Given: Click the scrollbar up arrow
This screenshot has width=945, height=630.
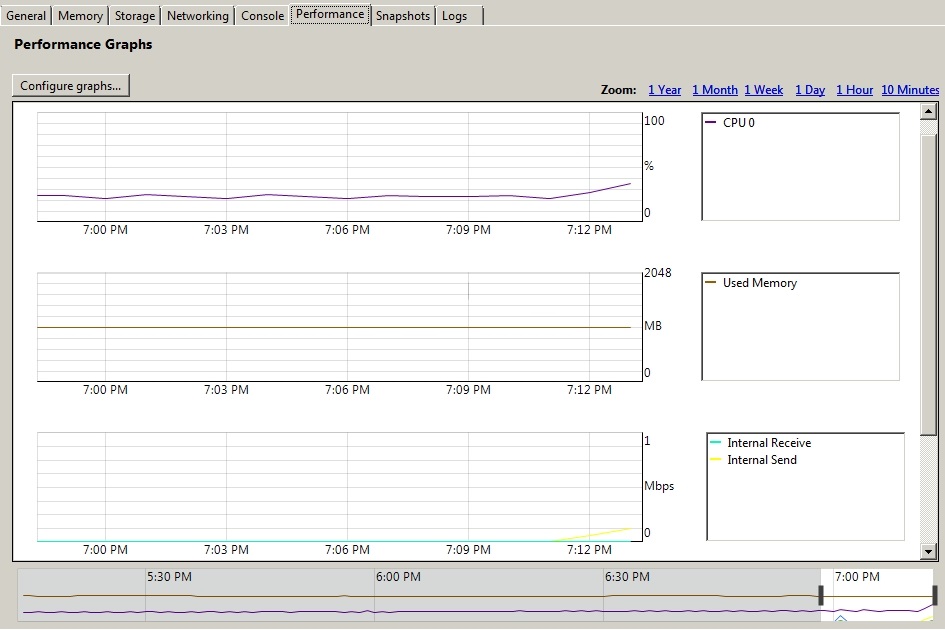Looking at the screenshot, I should pyautogui.click(x=928, y=112).
